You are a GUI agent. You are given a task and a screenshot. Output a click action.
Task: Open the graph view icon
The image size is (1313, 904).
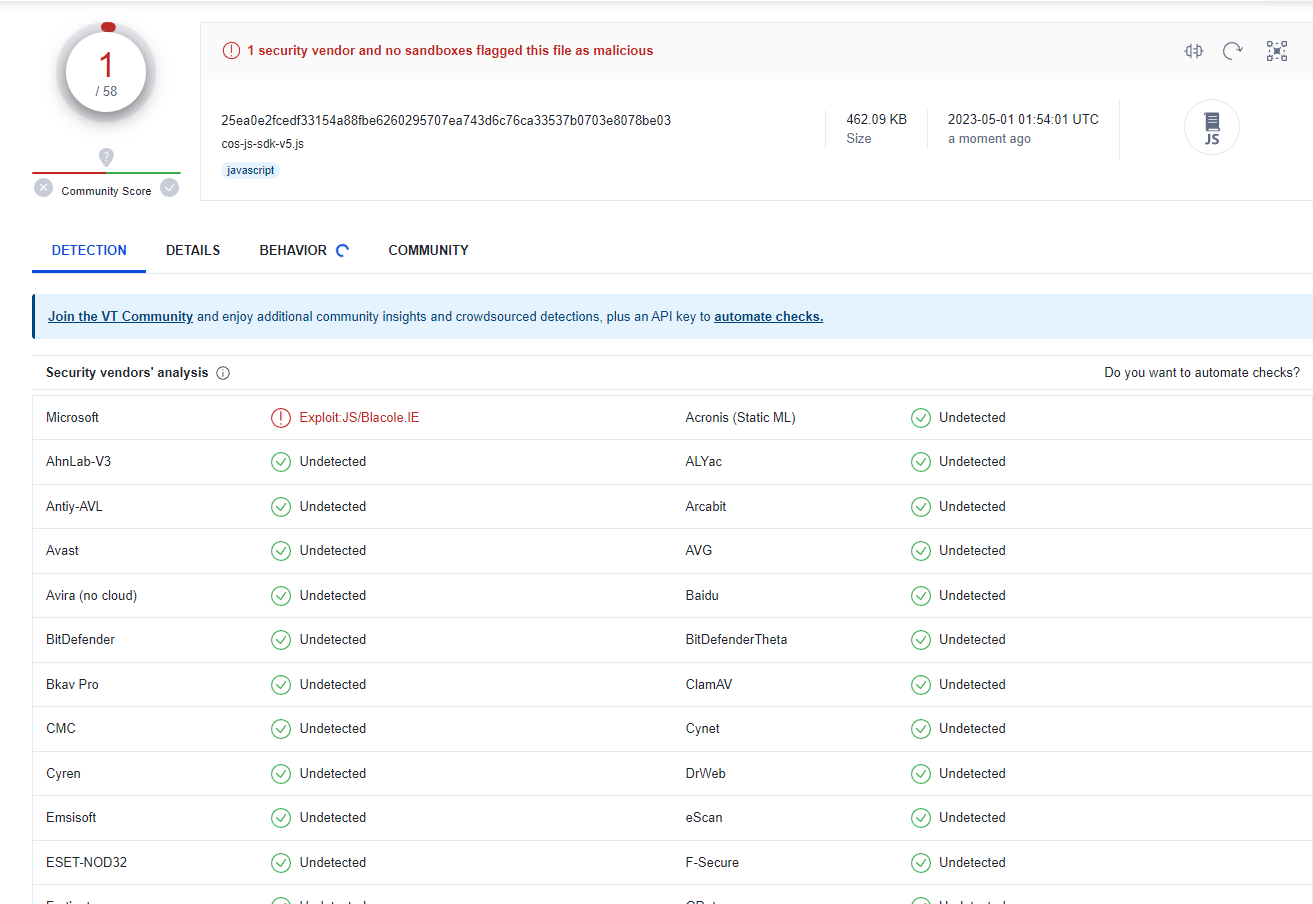tap(1276, 51)
